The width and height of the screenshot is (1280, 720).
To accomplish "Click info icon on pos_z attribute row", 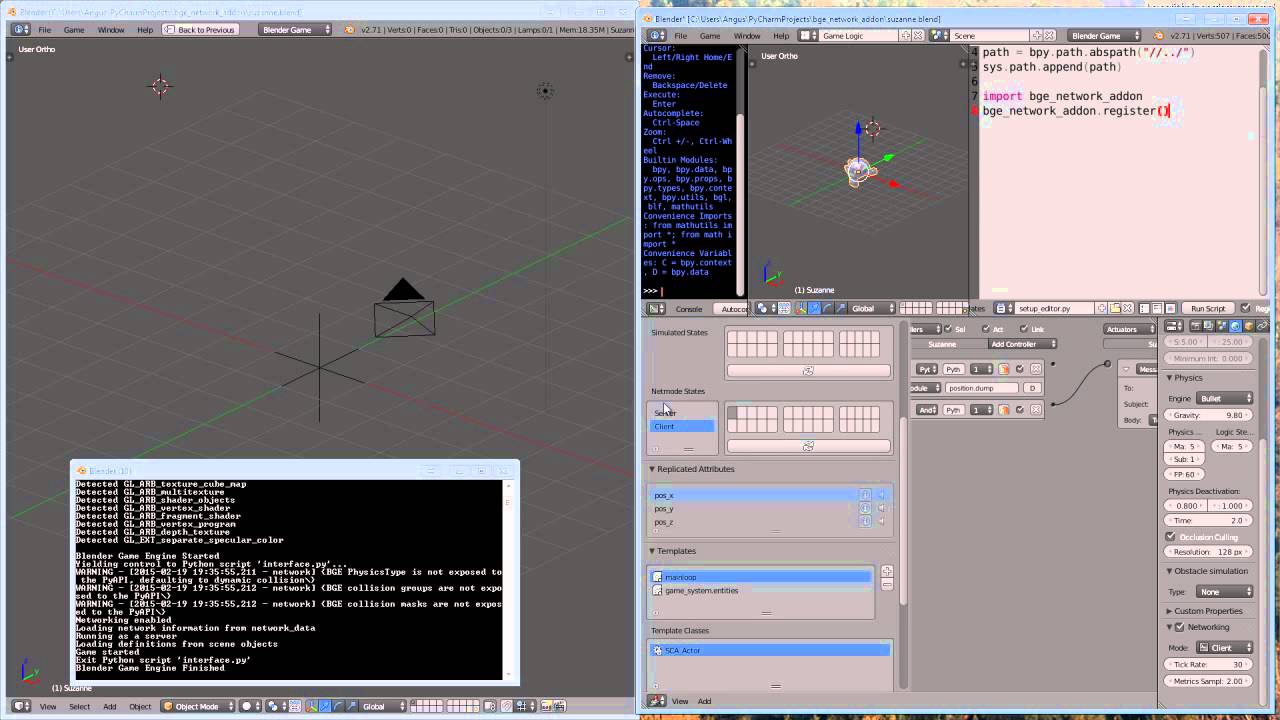I will click(x=866, y=521).
